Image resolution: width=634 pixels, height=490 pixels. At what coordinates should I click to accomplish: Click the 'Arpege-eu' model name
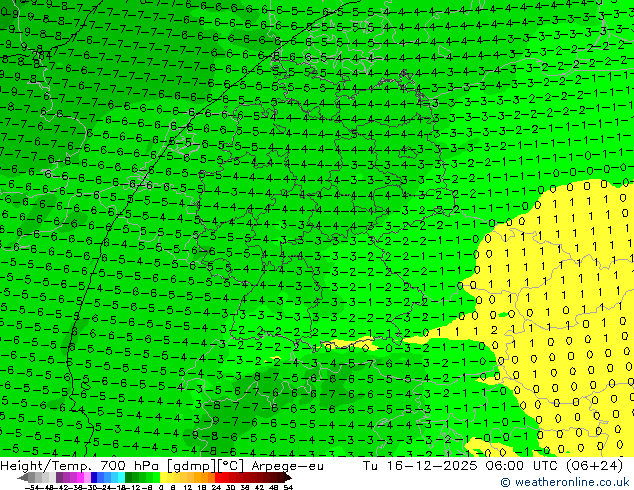287,466
